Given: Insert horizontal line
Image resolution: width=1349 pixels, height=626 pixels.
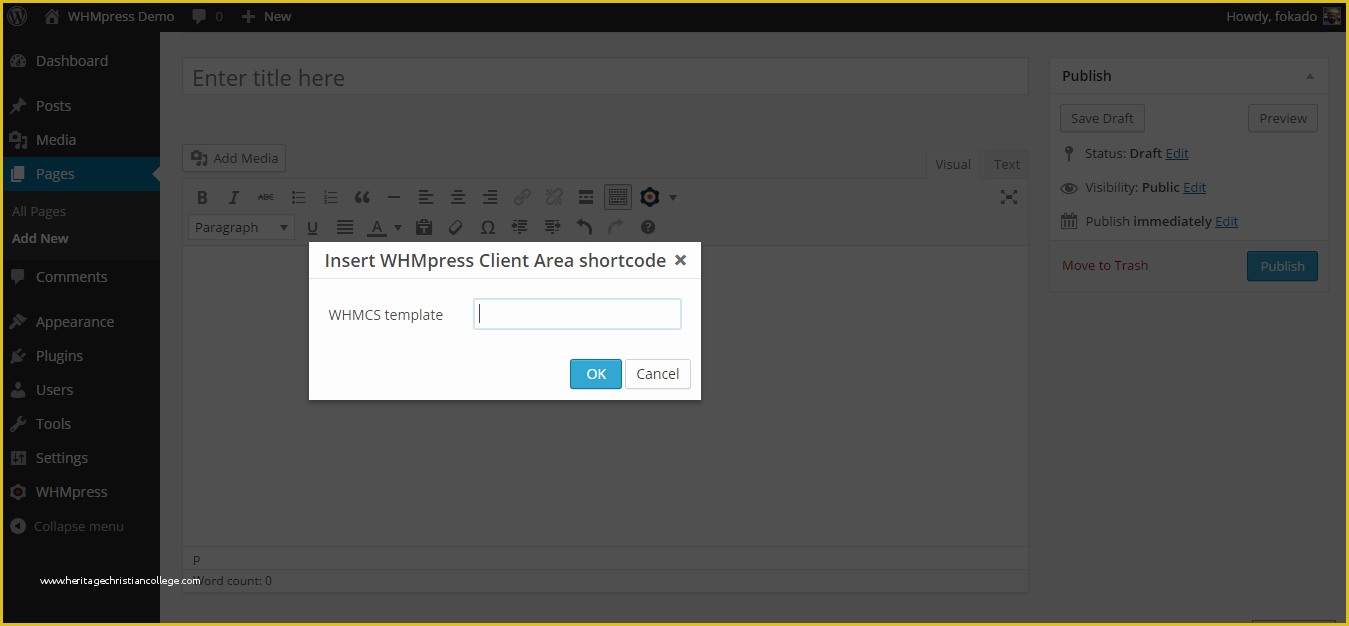Looking at the screenshot, I should point(394,197).
